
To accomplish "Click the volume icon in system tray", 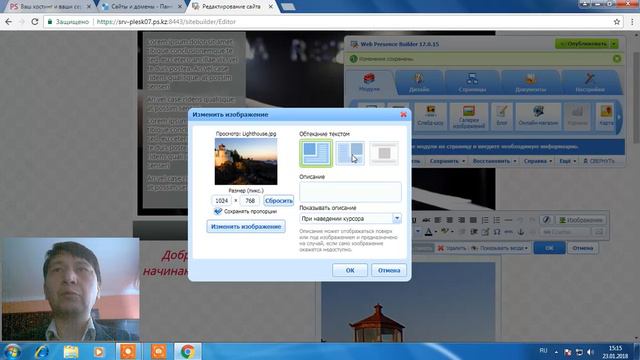I will (x=590, y=352).
